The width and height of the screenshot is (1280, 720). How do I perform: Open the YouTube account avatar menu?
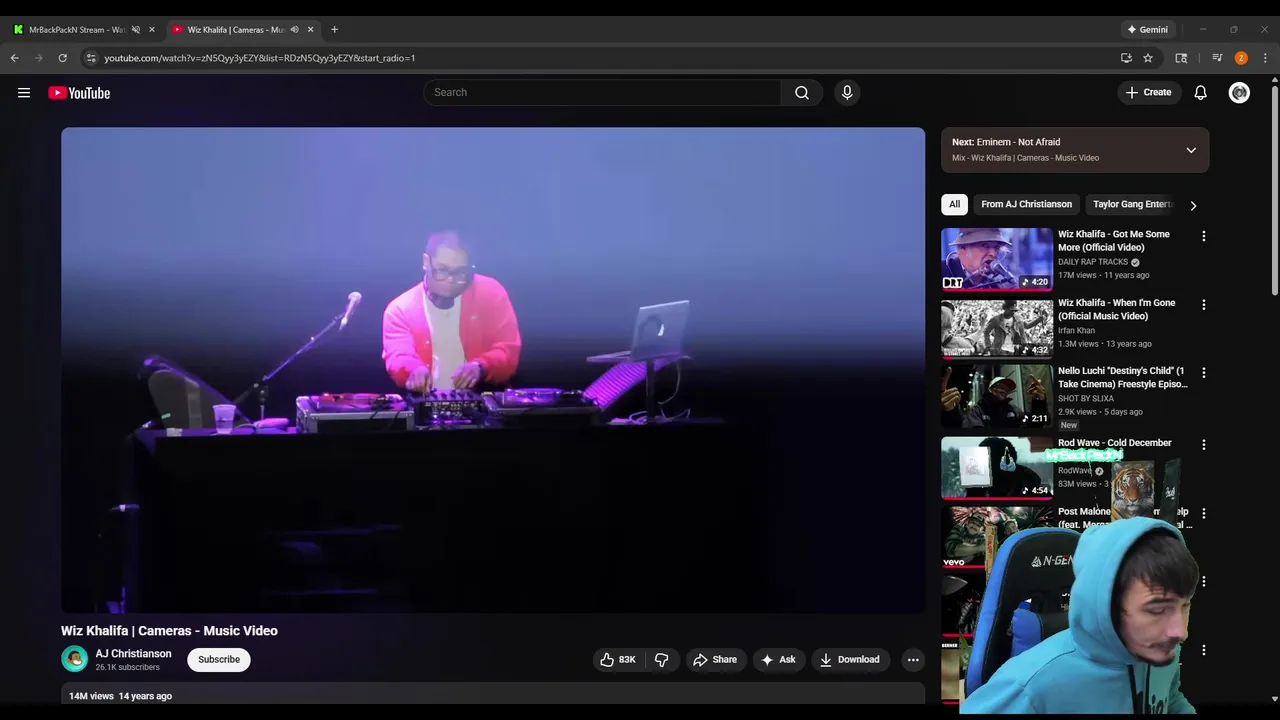(1239, 92)
